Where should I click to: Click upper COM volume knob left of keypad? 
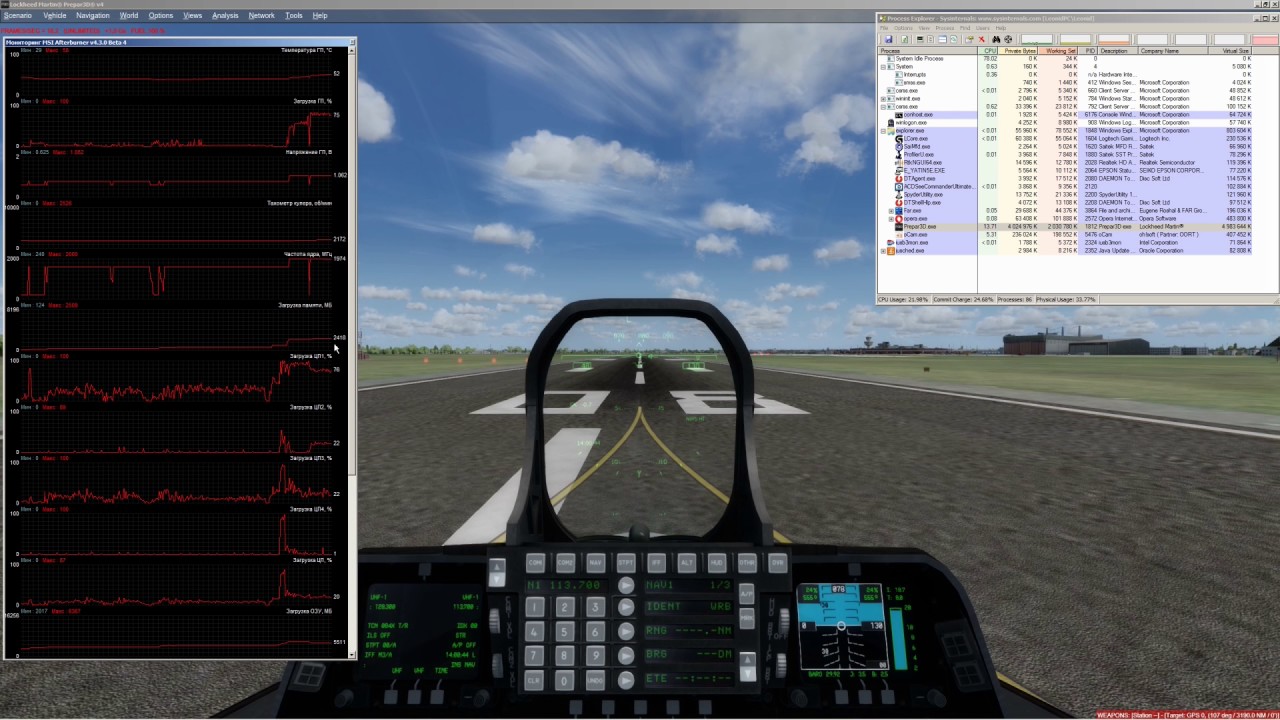495,621
